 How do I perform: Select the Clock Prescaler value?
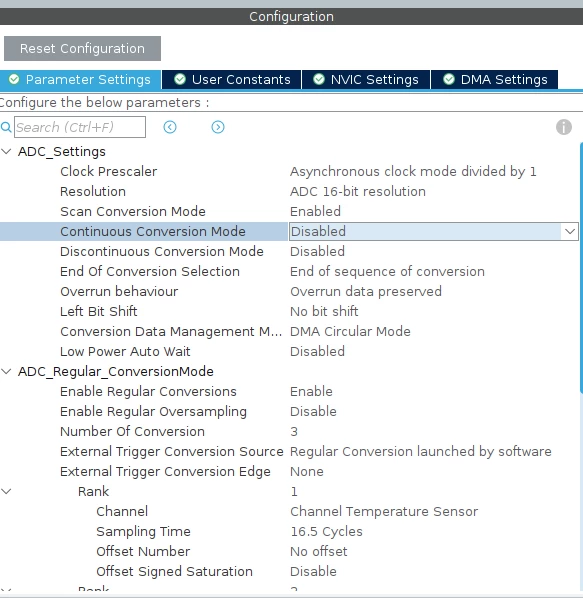(413, 172)
